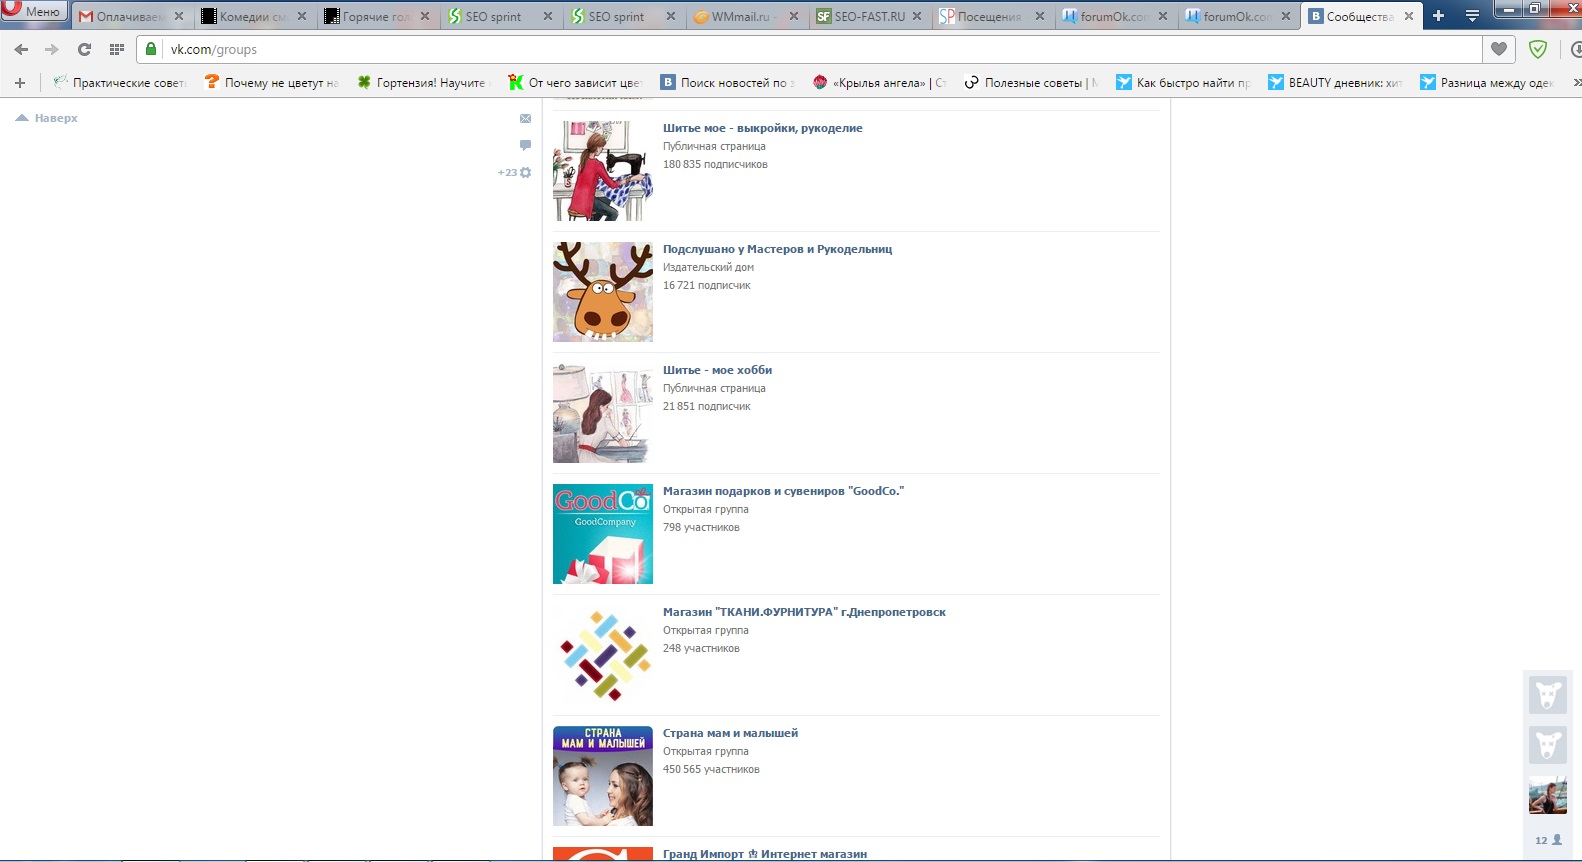The image size is (1582, 862).
Task: Switch to the WMmail.ru tab
Action: (x=747, y=16)
